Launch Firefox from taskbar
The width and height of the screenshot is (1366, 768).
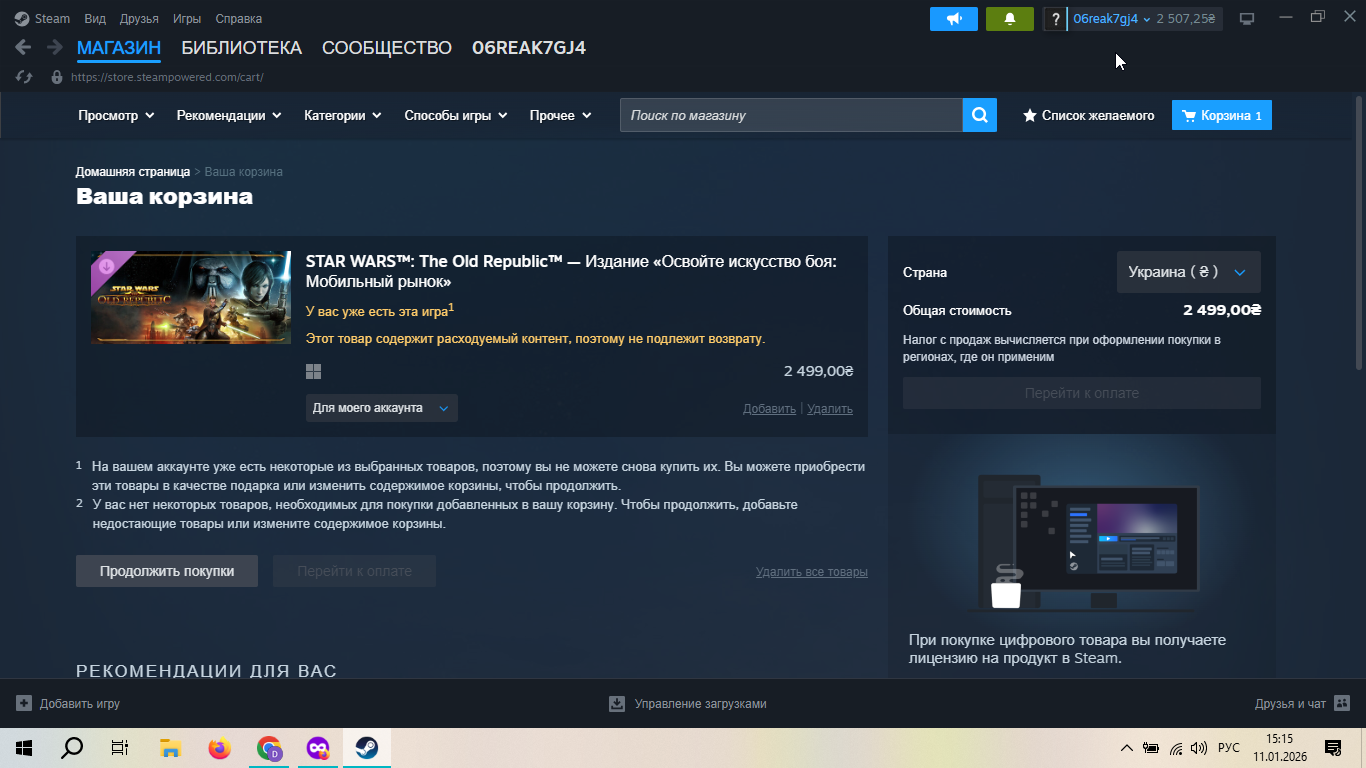pyautogui.click(x=219, y=748)
